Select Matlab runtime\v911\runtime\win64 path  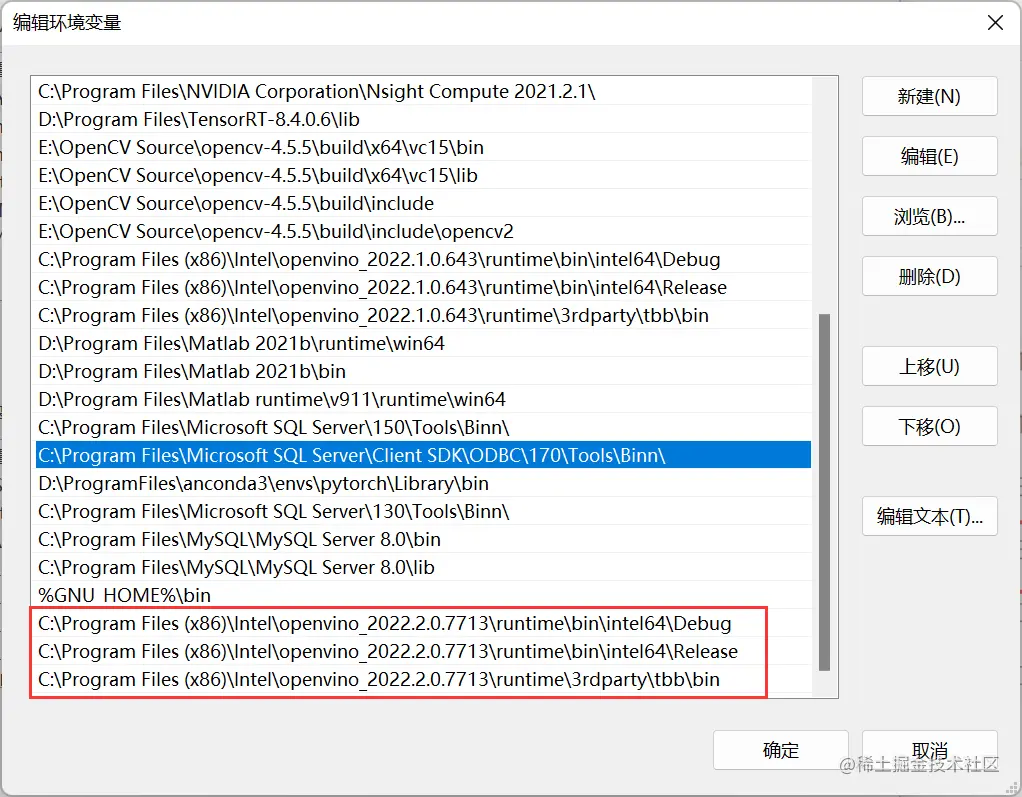[x=424, y=399]
